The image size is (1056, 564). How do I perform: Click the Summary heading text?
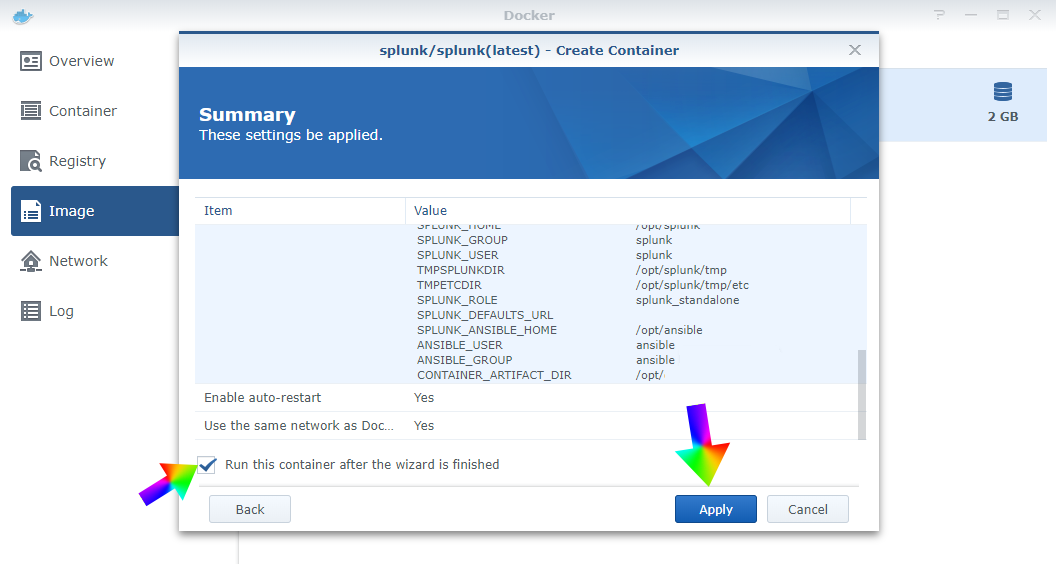(247, 115)
